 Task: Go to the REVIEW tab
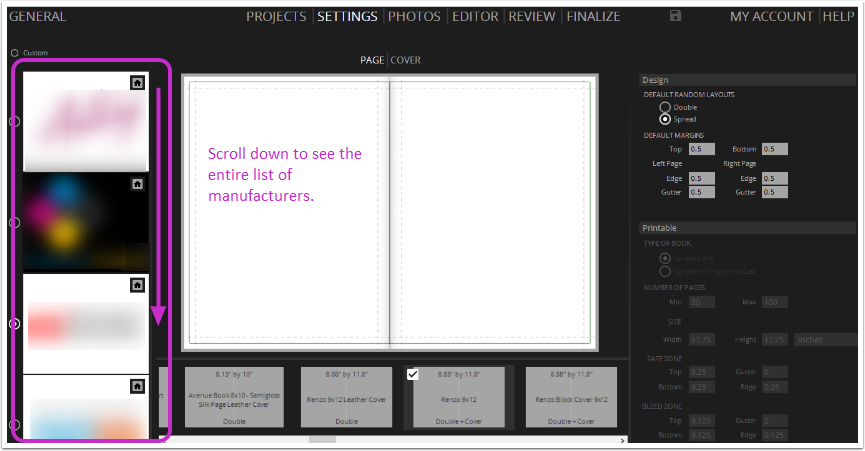click(532, 17)
